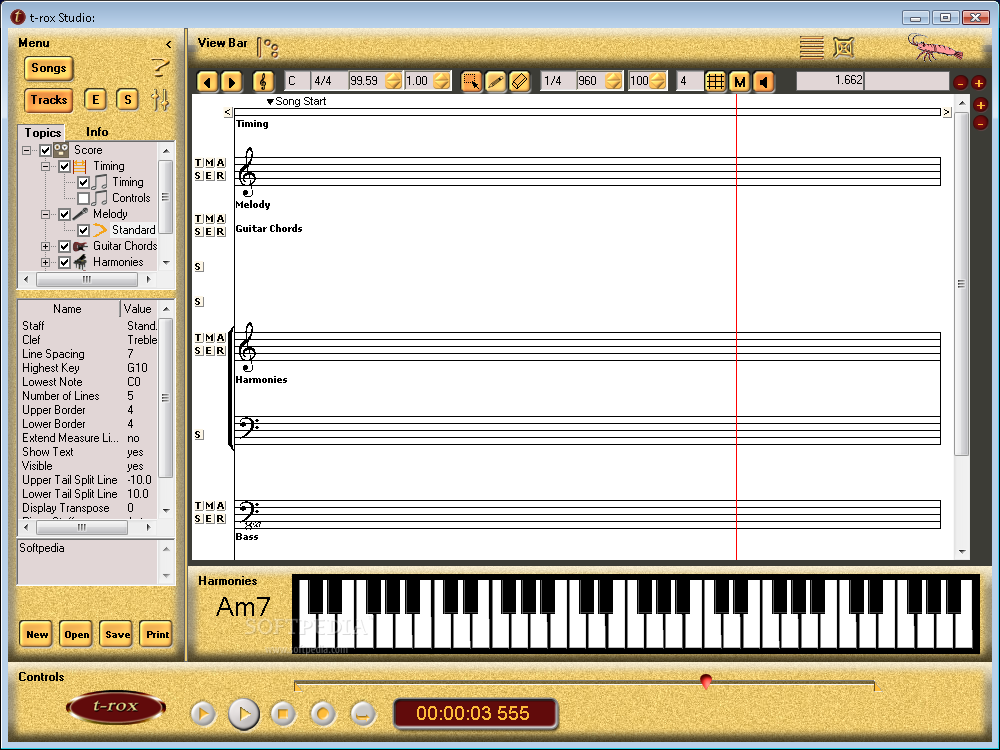Toggle the M button of the Melody track
Image resolution: width=1000 pixels, height=750 pixels.
(210, 163)
